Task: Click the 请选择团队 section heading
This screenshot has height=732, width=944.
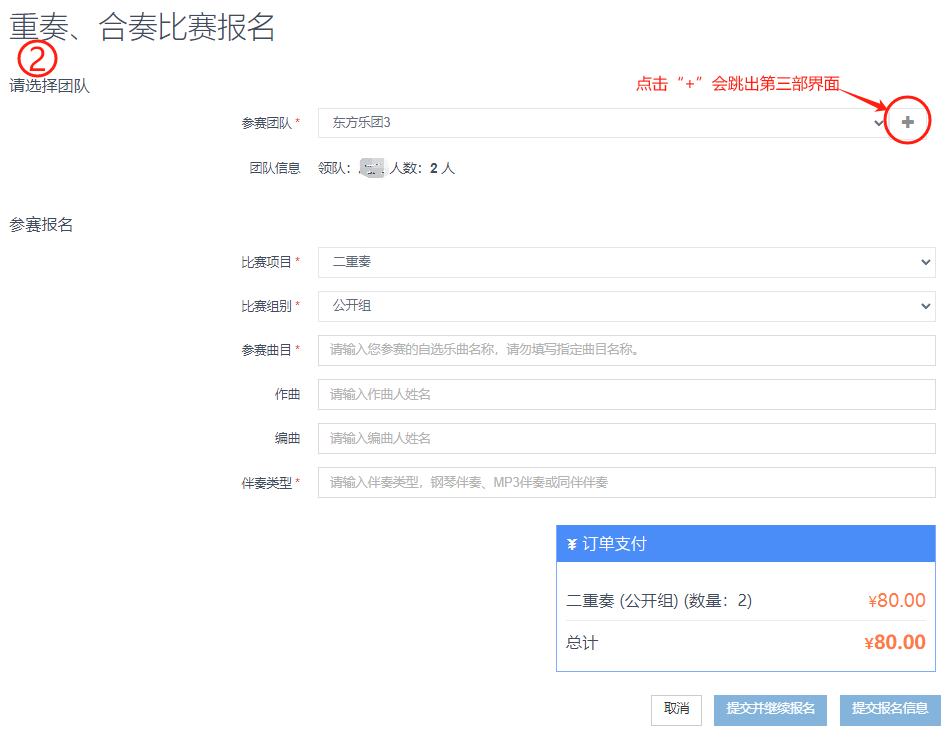Action: point(49,86)
